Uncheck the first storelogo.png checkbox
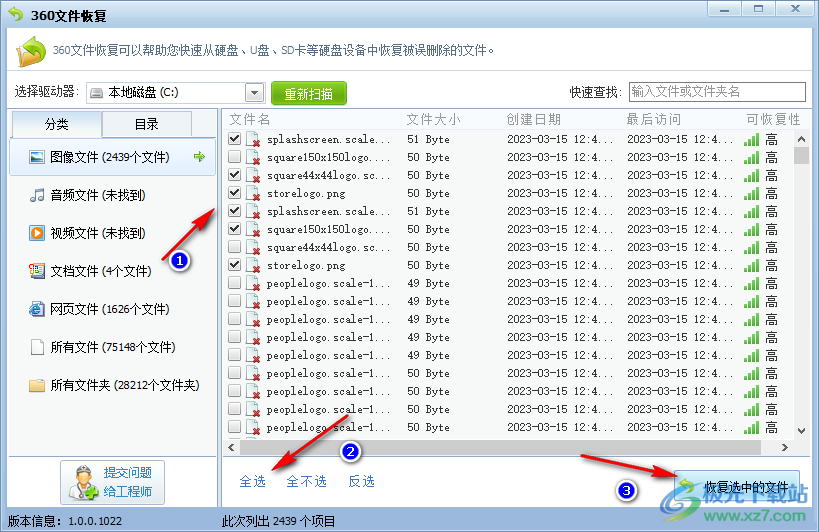Viewport: 819px width, 532px height. (235, 193)
